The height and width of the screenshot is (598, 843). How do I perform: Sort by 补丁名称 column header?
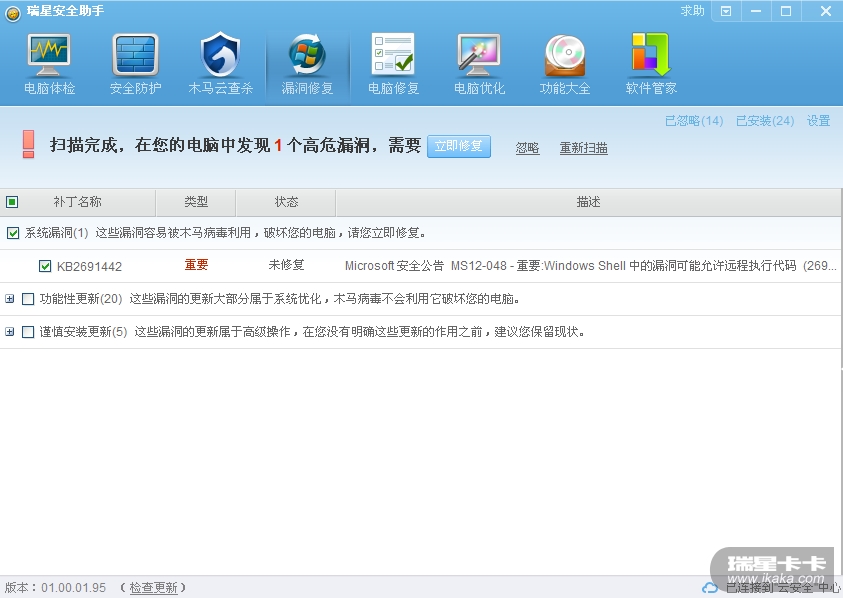[x=77, y=202]
